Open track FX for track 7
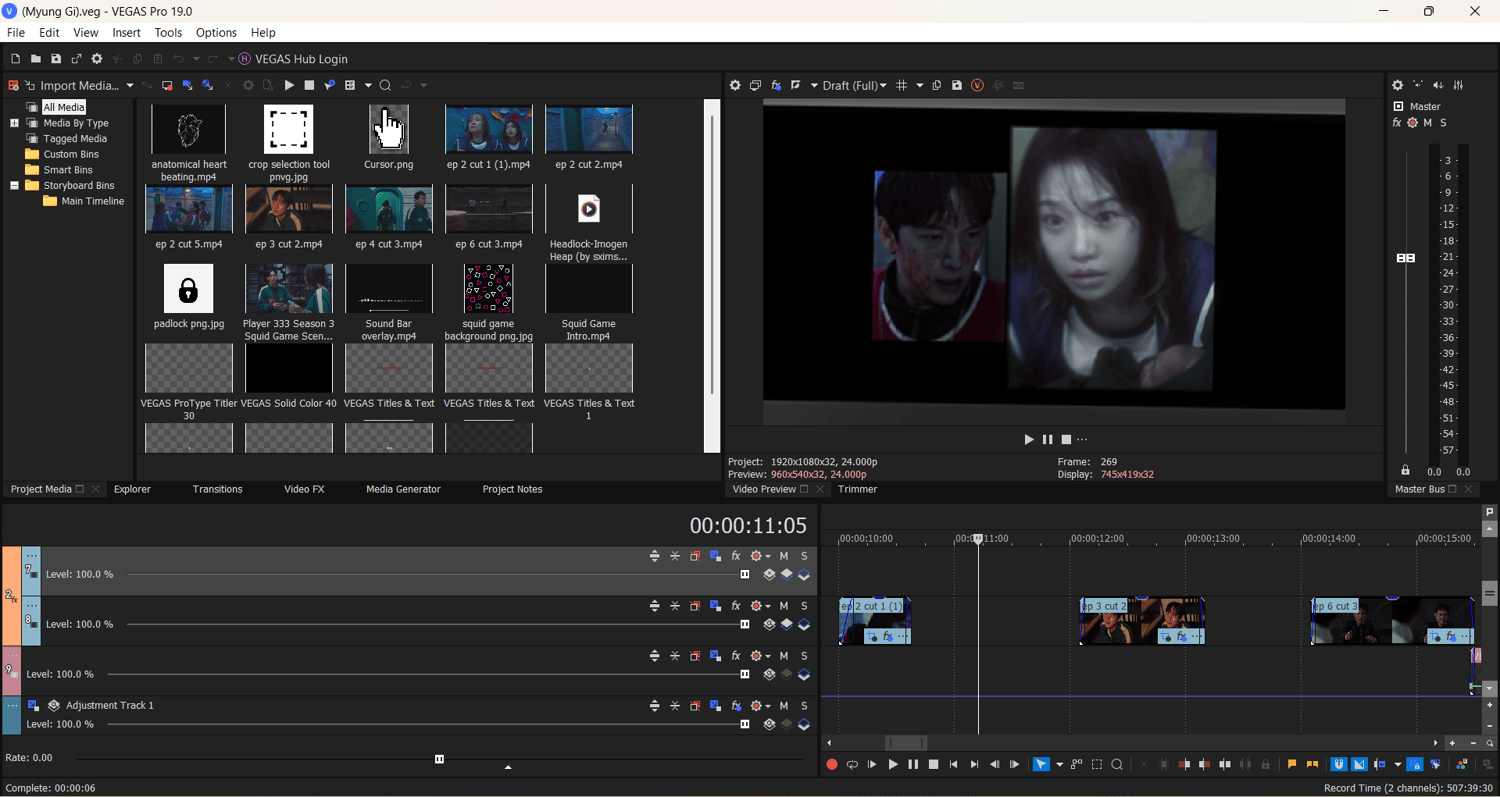Viewport: 1500px width, 797px height. (x=736, y=556)
